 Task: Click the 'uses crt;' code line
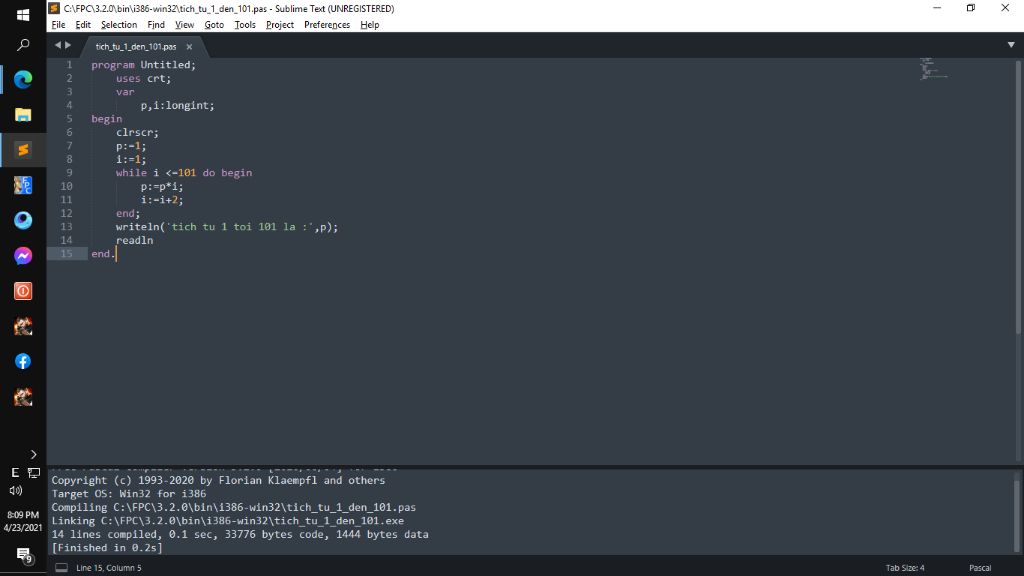coord(144,78)
